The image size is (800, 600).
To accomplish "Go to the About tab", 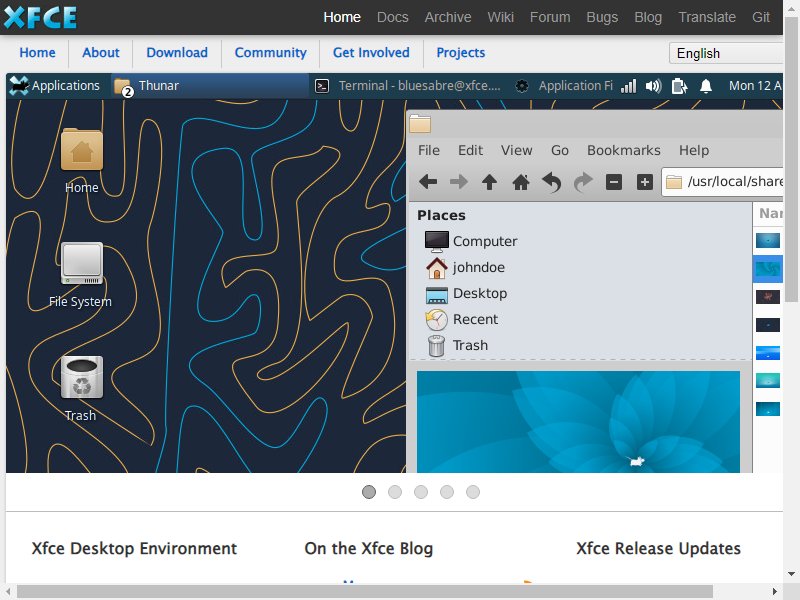I will [x=101, y=53].
